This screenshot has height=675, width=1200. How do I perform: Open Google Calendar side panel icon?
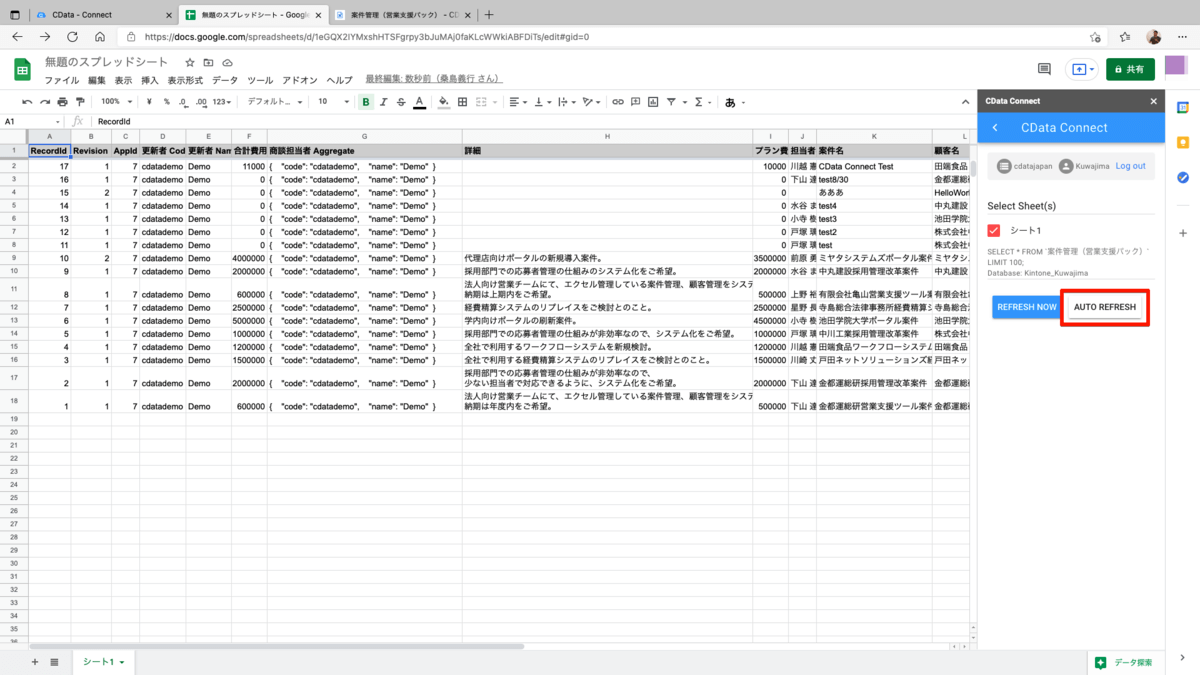[1183, 108]
